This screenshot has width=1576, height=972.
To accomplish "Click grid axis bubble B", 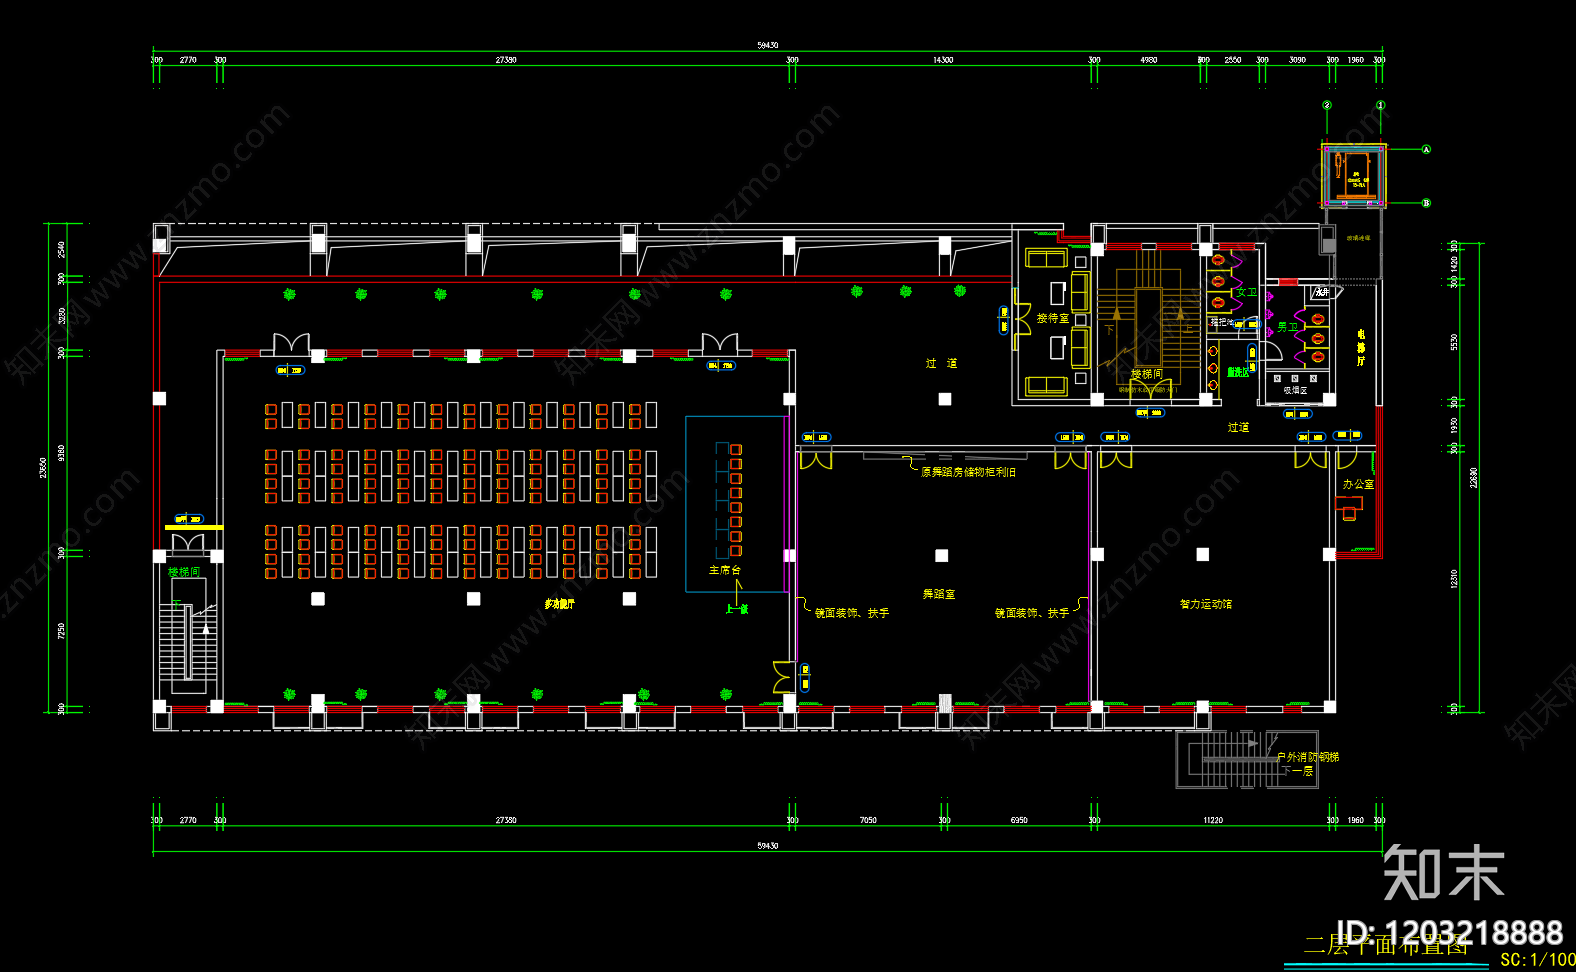I will [1426, 203].
